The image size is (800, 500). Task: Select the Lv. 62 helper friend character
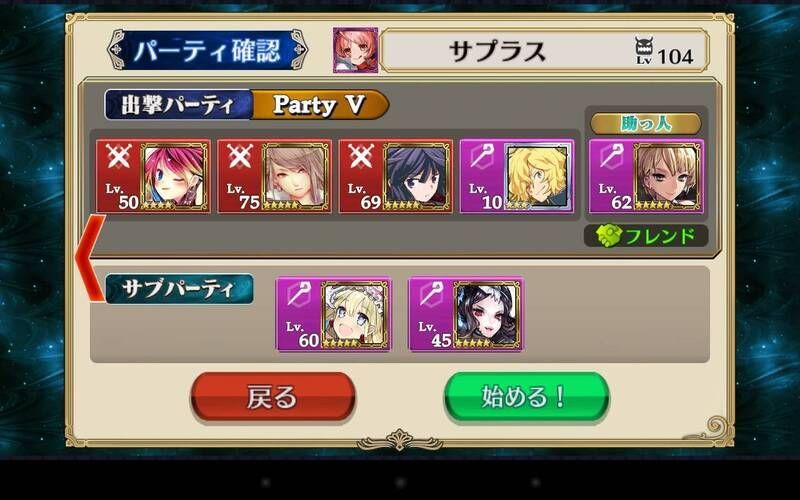pos(646,177)
